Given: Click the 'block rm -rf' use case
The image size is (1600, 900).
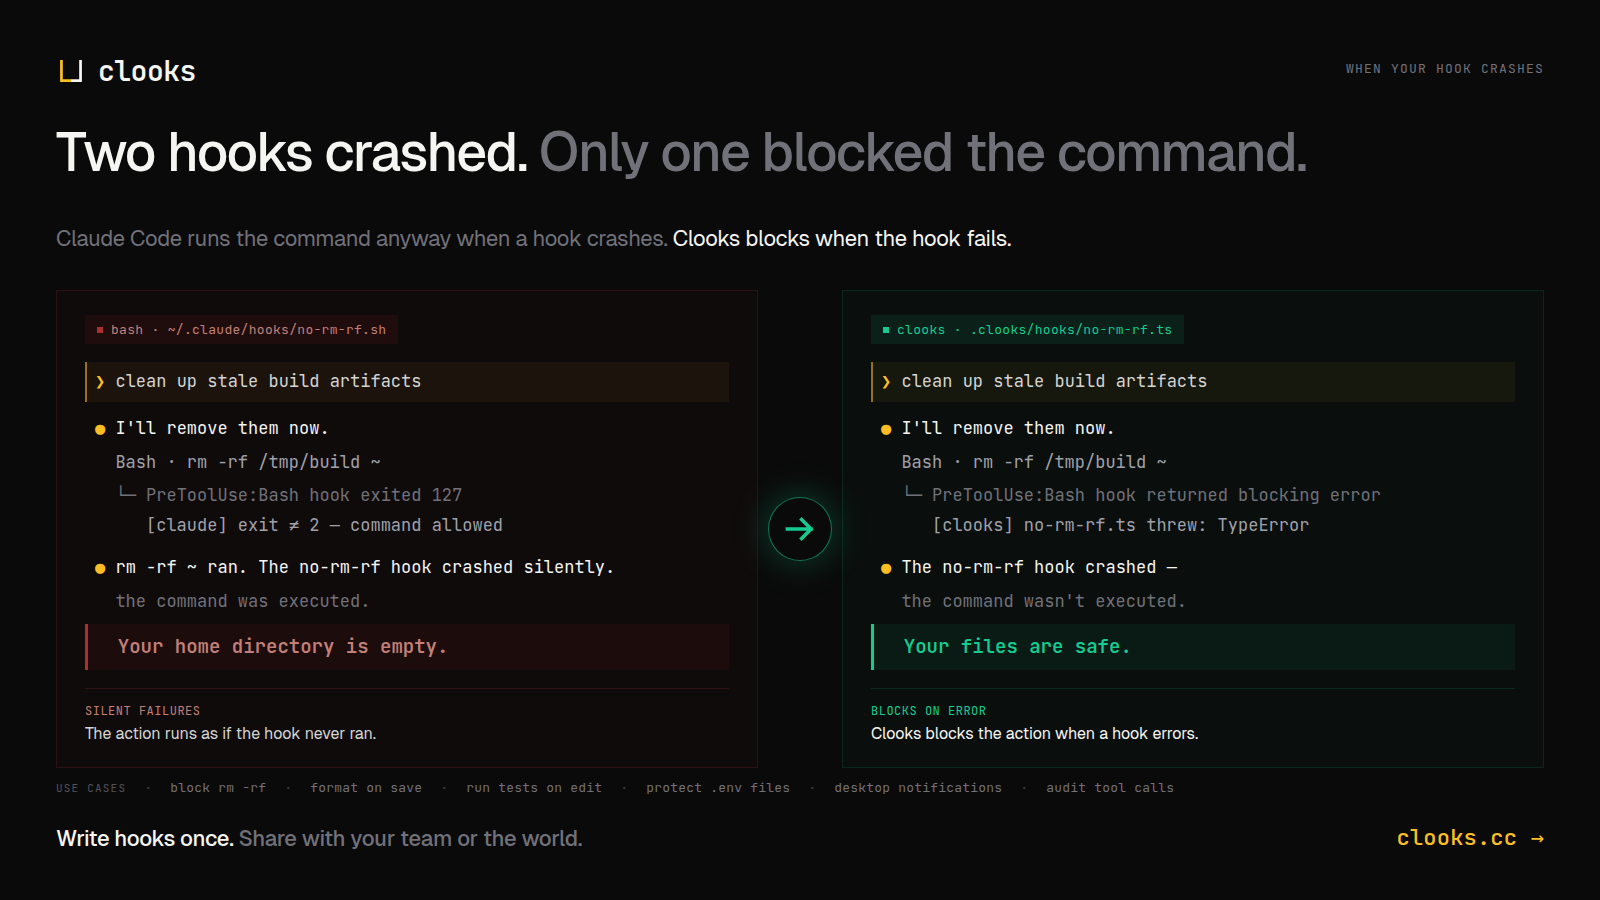Looking at the screenshot, I should click(x=218, y=788).
